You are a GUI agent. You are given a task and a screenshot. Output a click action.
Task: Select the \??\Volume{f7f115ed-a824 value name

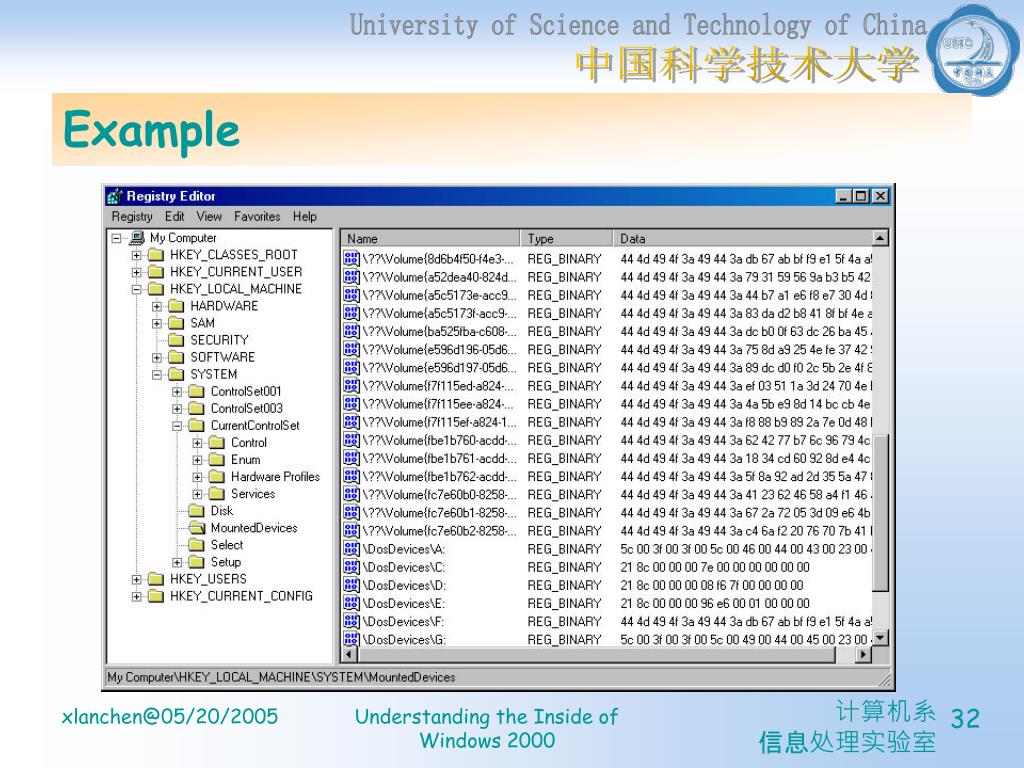coord(438,386)
